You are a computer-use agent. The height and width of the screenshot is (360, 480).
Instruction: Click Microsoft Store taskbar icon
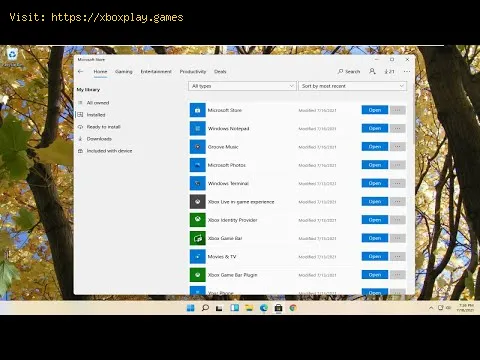tap(278, 308)
